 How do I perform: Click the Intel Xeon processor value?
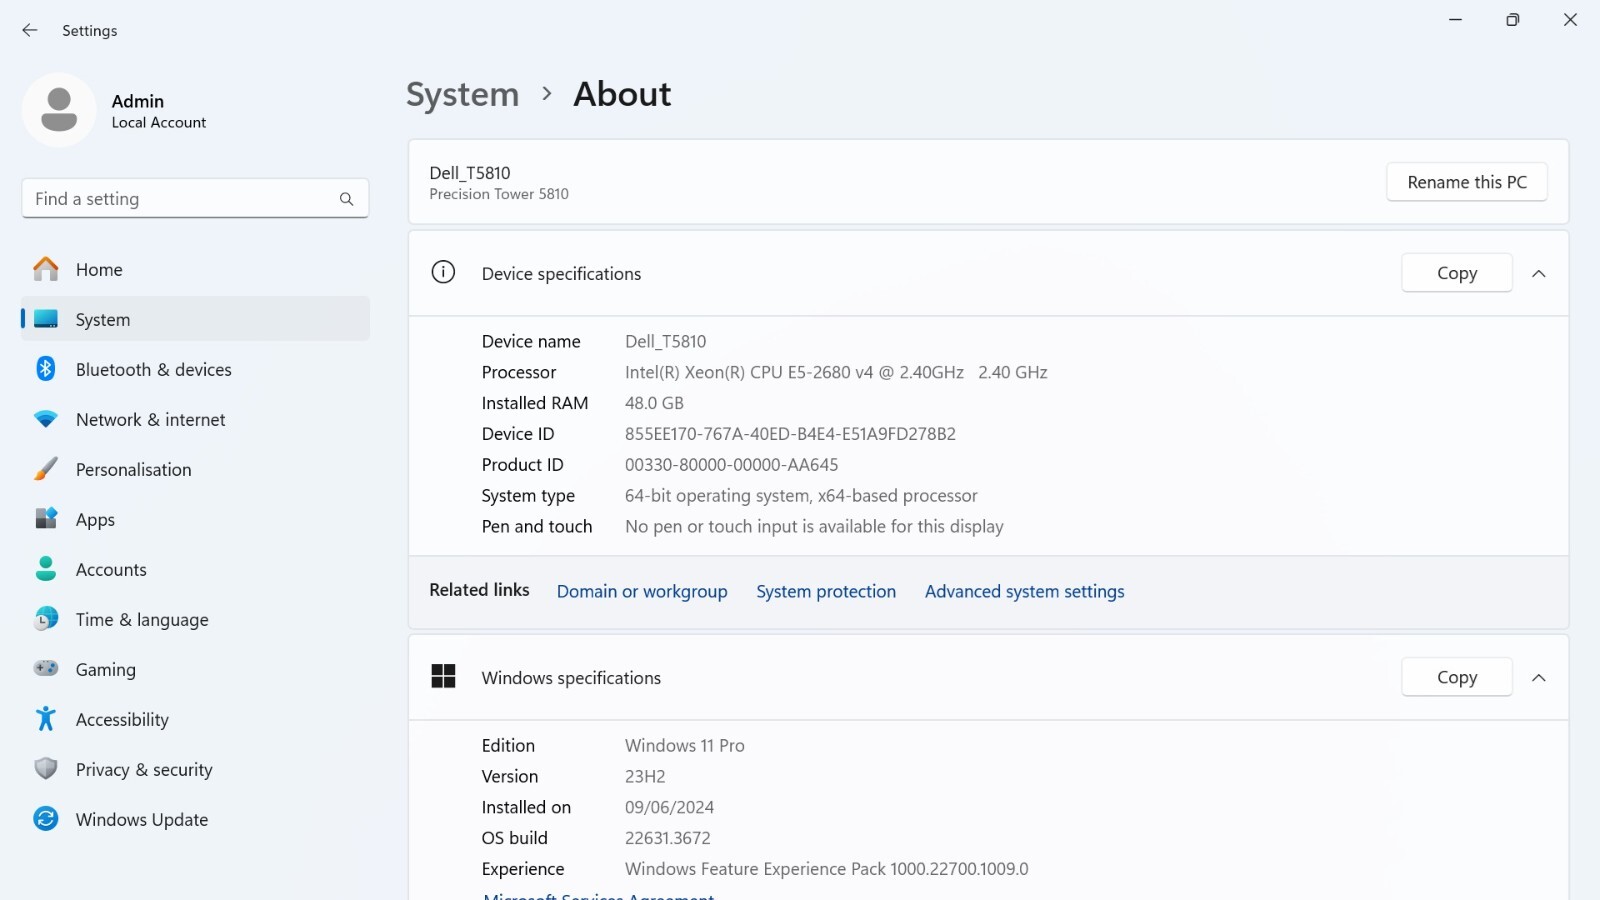(x=836, y=372)
